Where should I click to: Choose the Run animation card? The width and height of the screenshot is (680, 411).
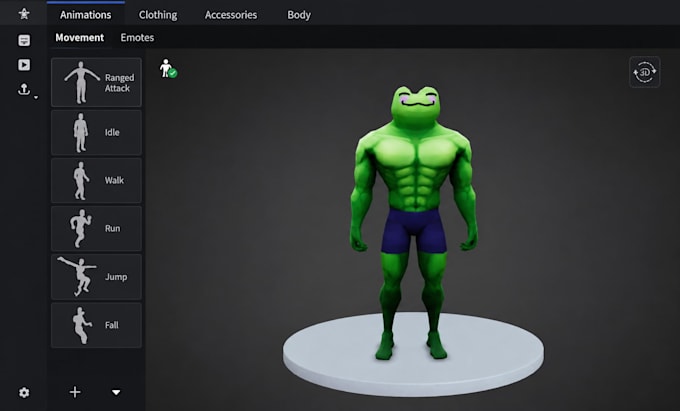pyautogui.click(x=96, y=228)
